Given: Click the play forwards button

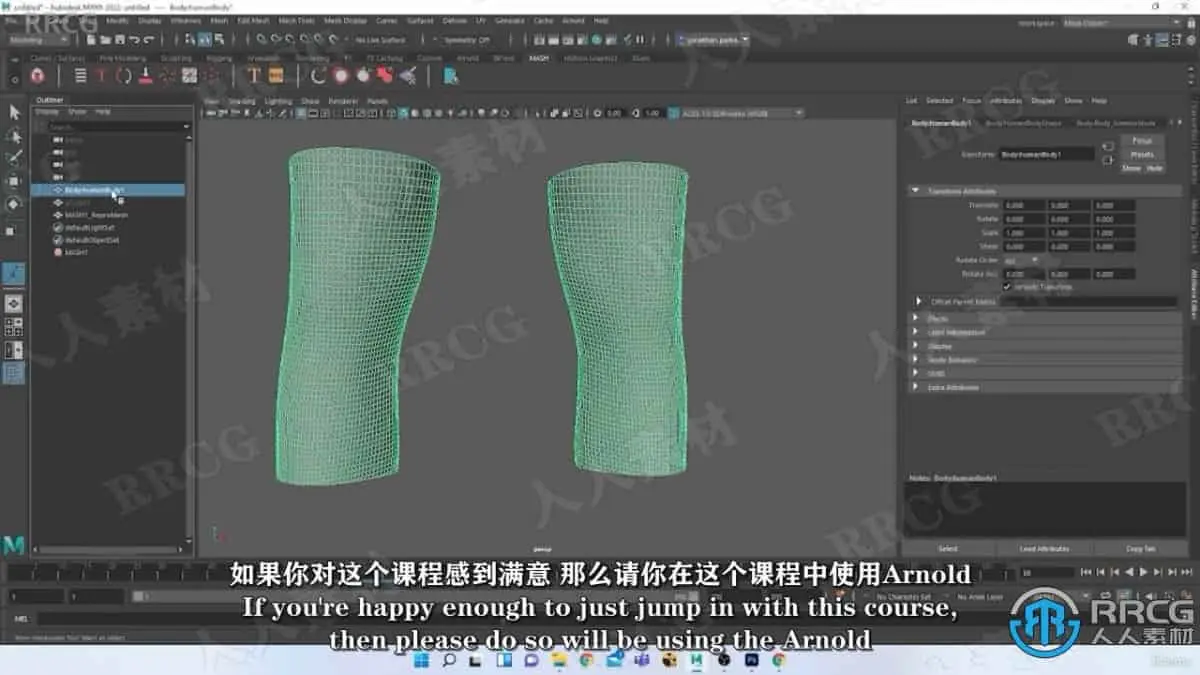Looking at the screenshot, I should click(1144, 571).
